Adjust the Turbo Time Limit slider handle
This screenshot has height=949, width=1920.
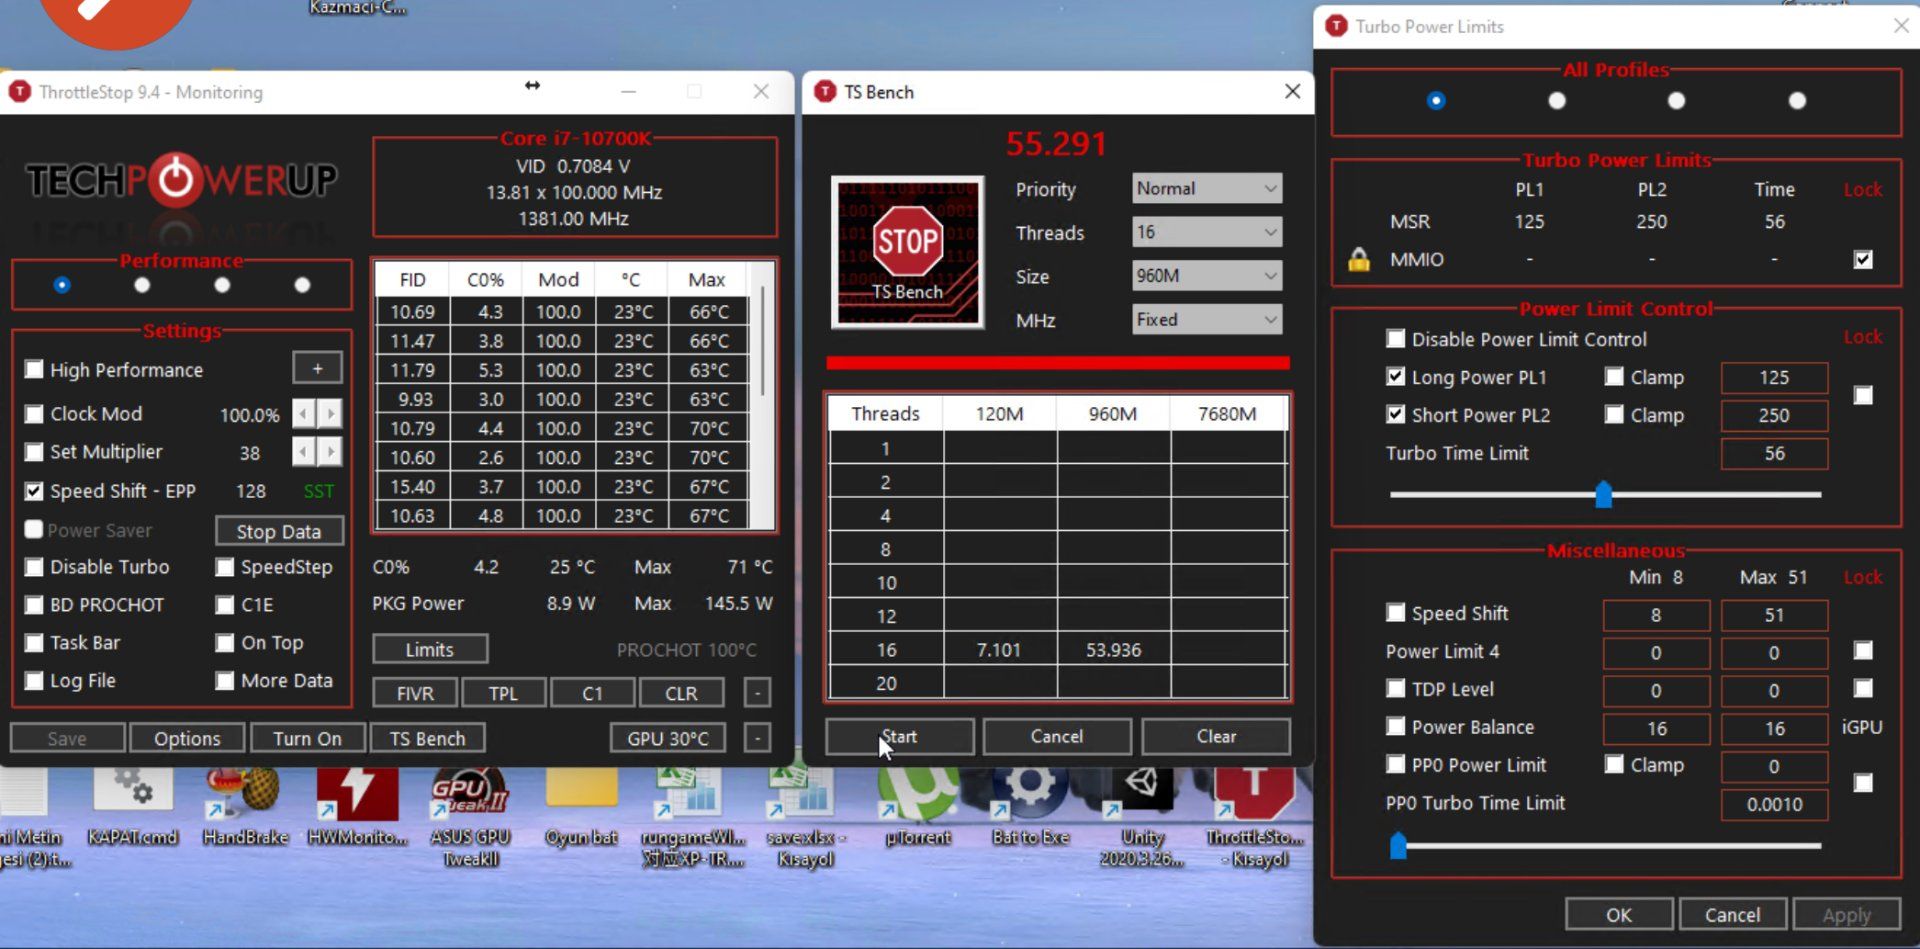coord(1604,494)
